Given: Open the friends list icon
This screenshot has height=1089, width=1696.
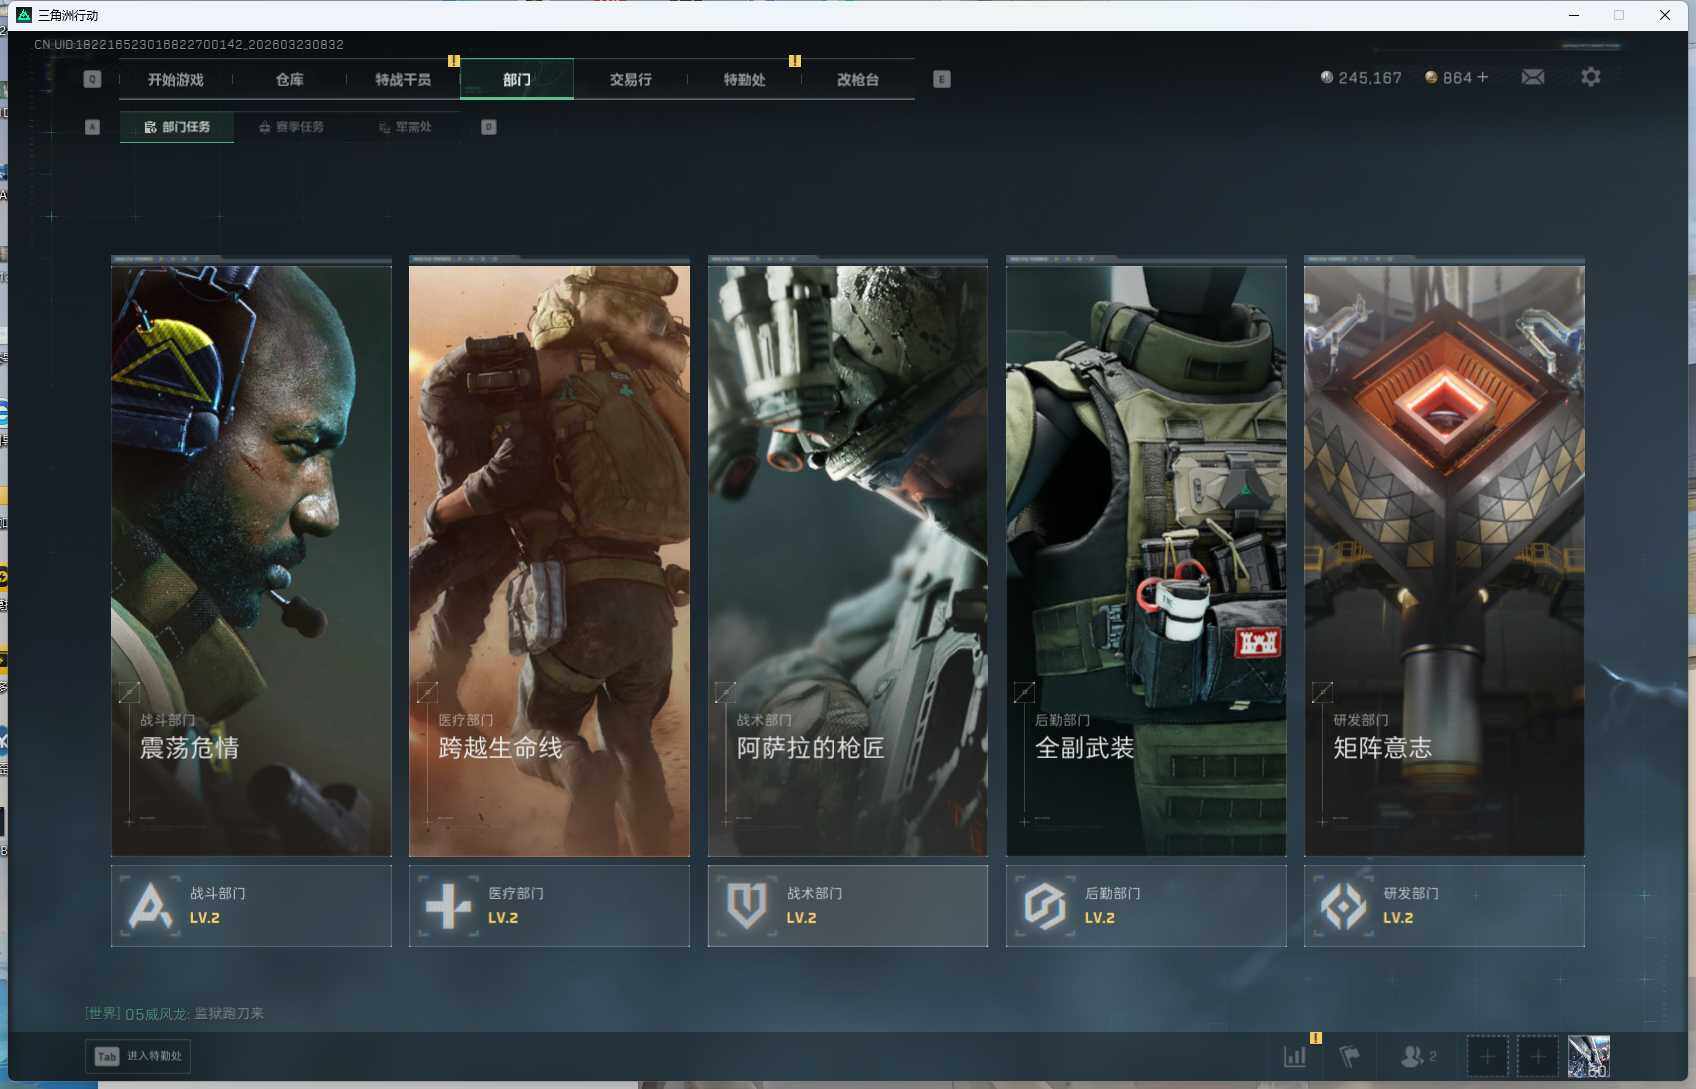Looking at the screenshot, I should 1413,1056.
